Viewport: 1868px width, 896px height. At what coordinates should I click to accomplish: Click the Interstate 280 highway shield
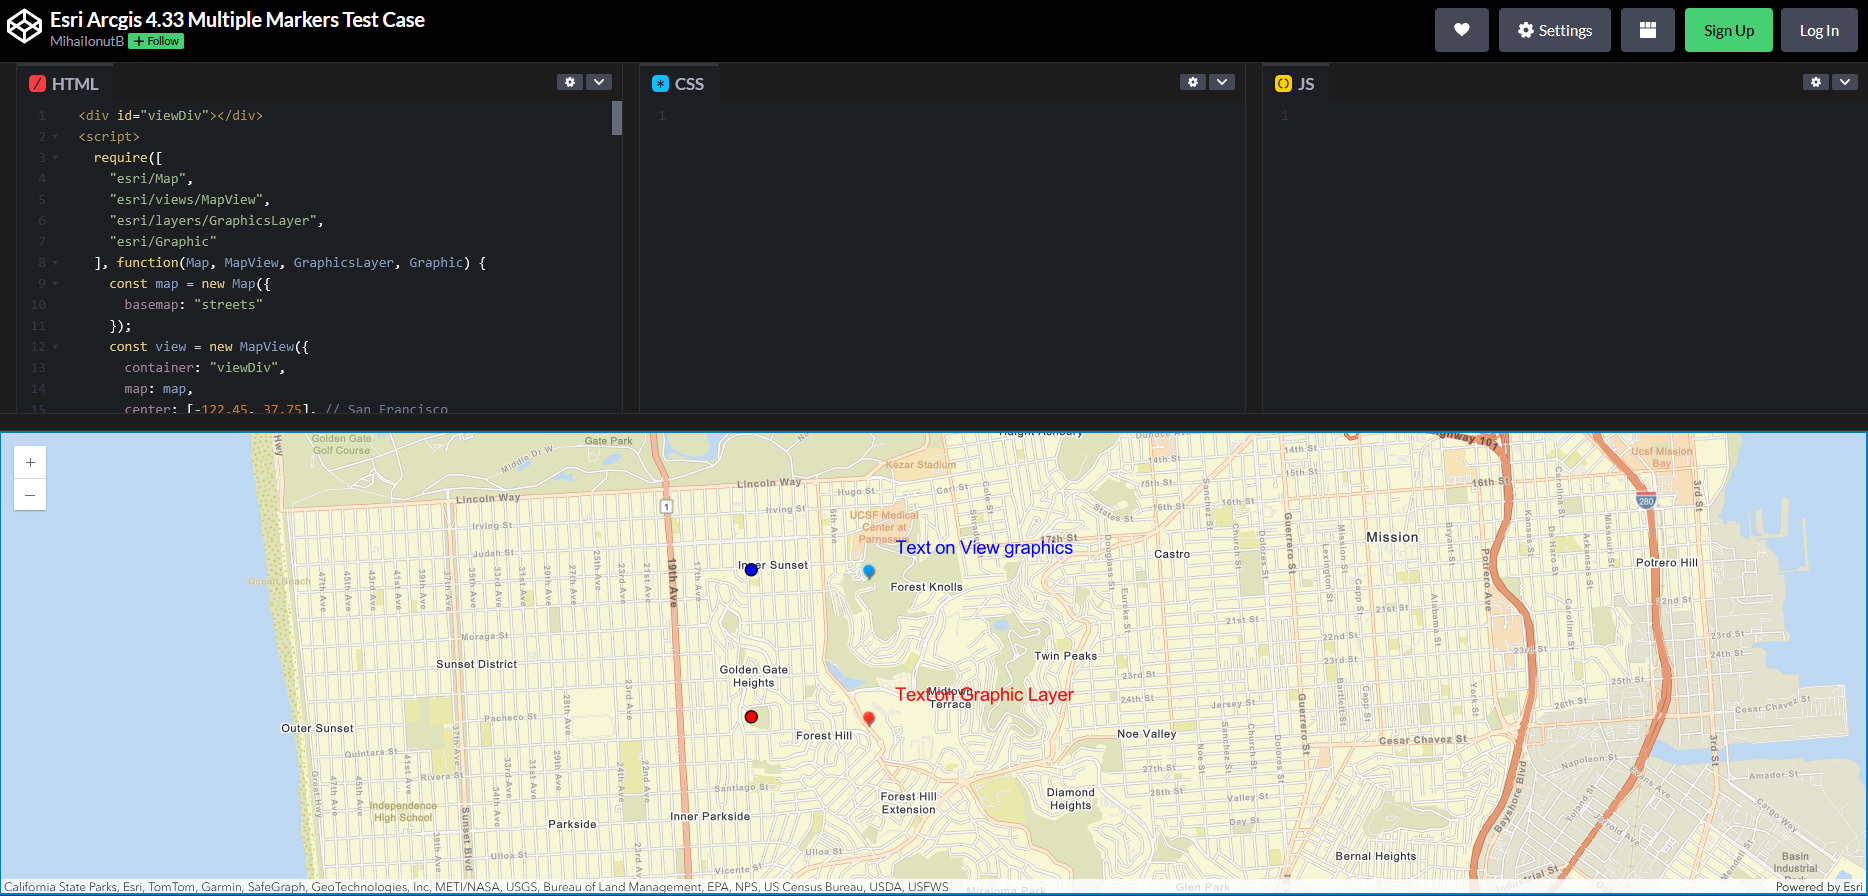1646,501
